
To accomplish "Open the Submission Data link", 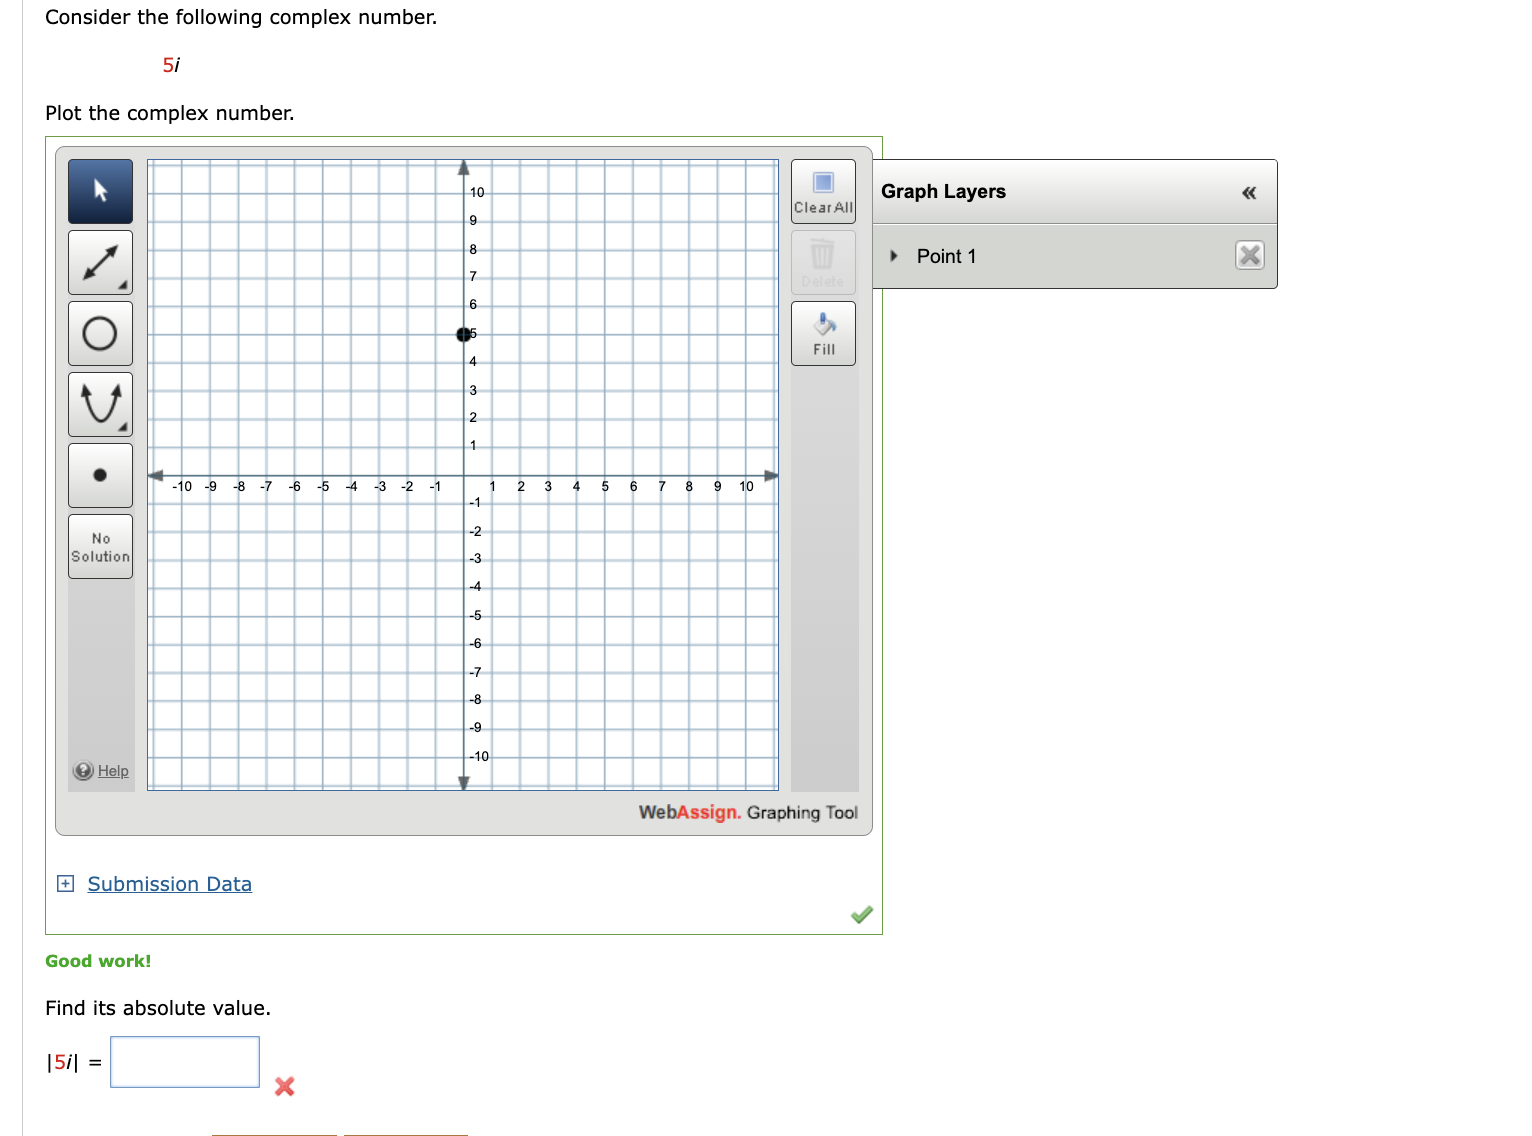I will [x=169, y=884].
